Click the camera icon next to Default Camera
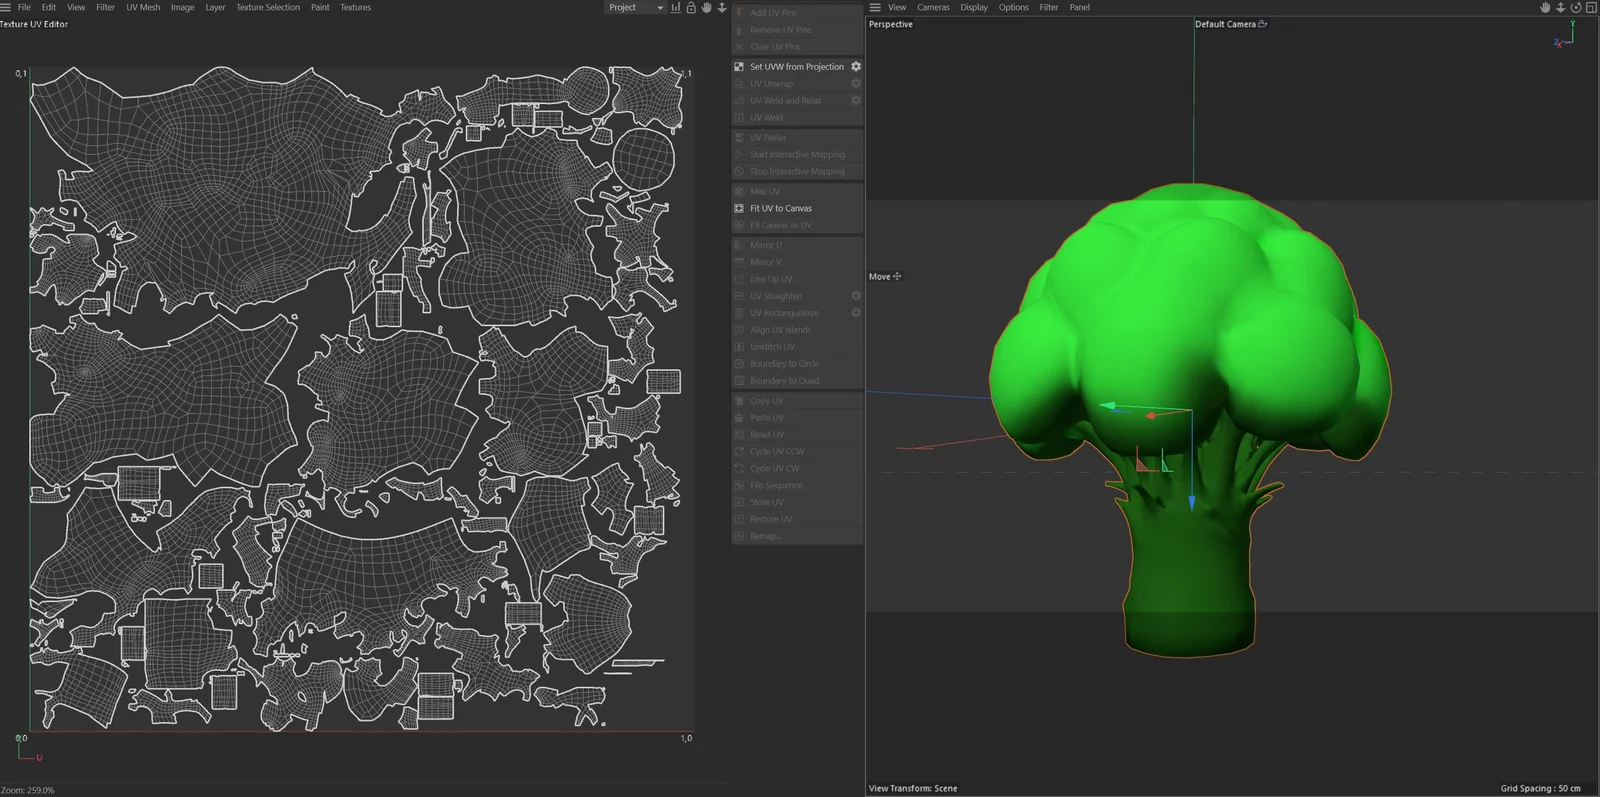Viewport: 1600px width, 797px height. click(1263, 24)
